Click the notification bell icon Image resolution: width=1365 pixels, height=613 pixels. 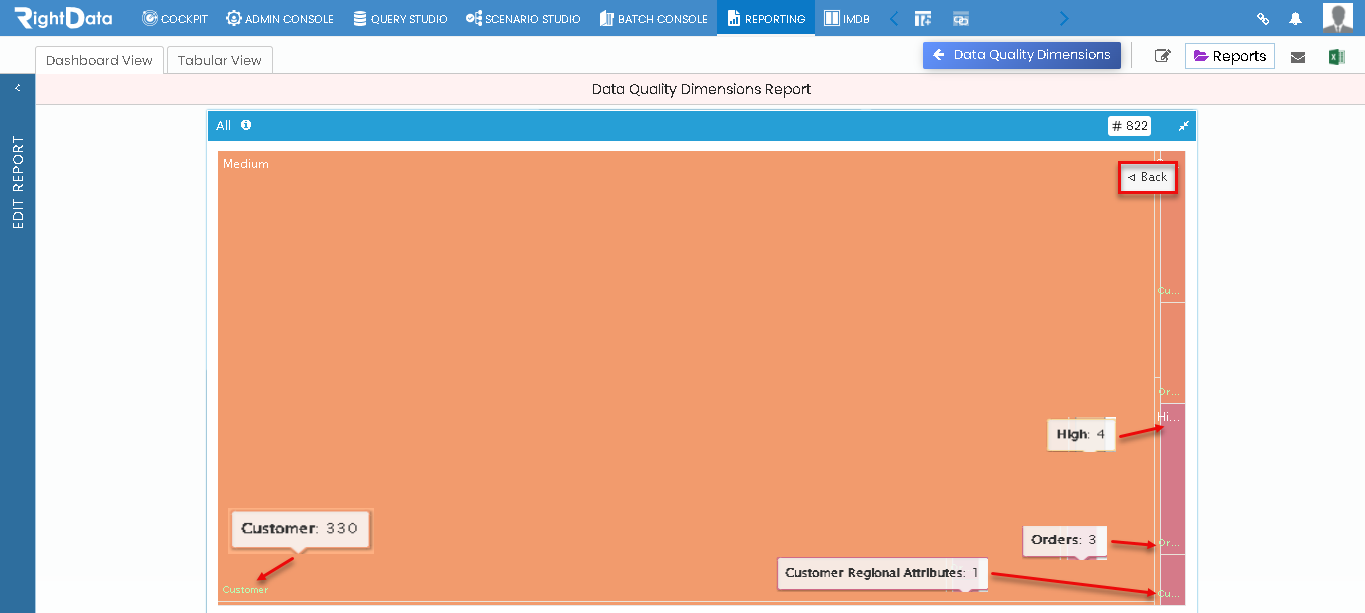click(x=1295, y=19)
